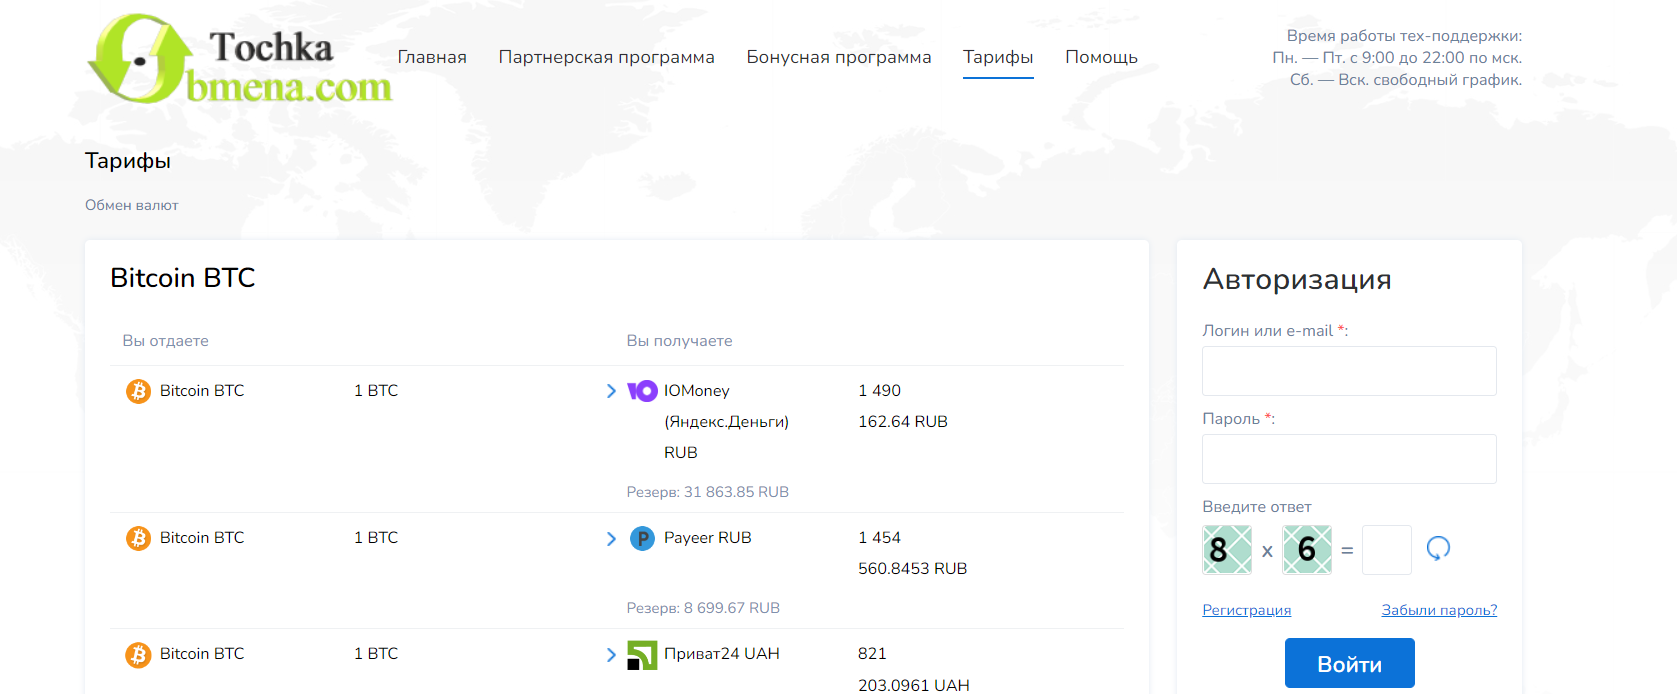This screenshot has height=694, width=1677.
Task: Click the Тарифы page heading
Action: click(128, 161)
